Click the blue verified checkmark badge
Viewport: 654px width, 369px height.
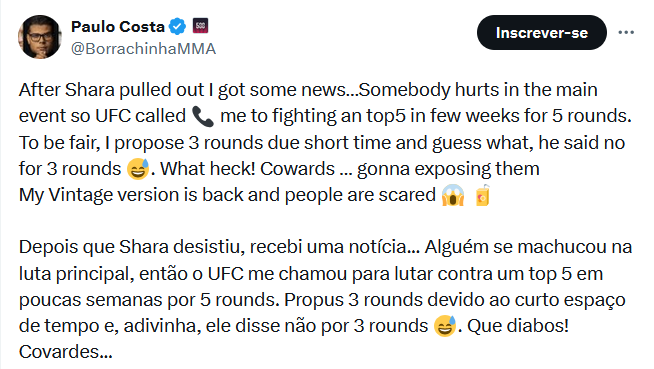pos(177,27)
